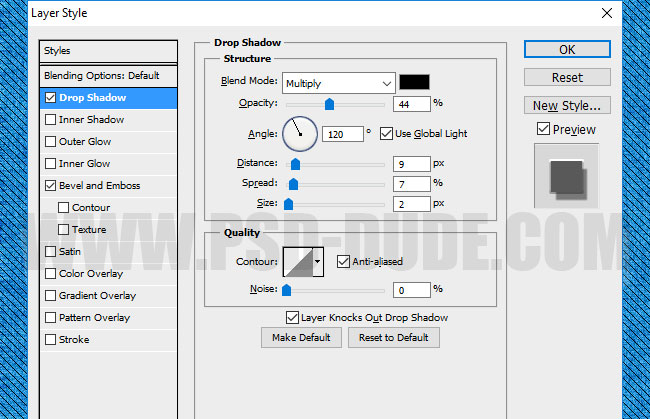Click the contour curve thumbnail

click(298, 262)
